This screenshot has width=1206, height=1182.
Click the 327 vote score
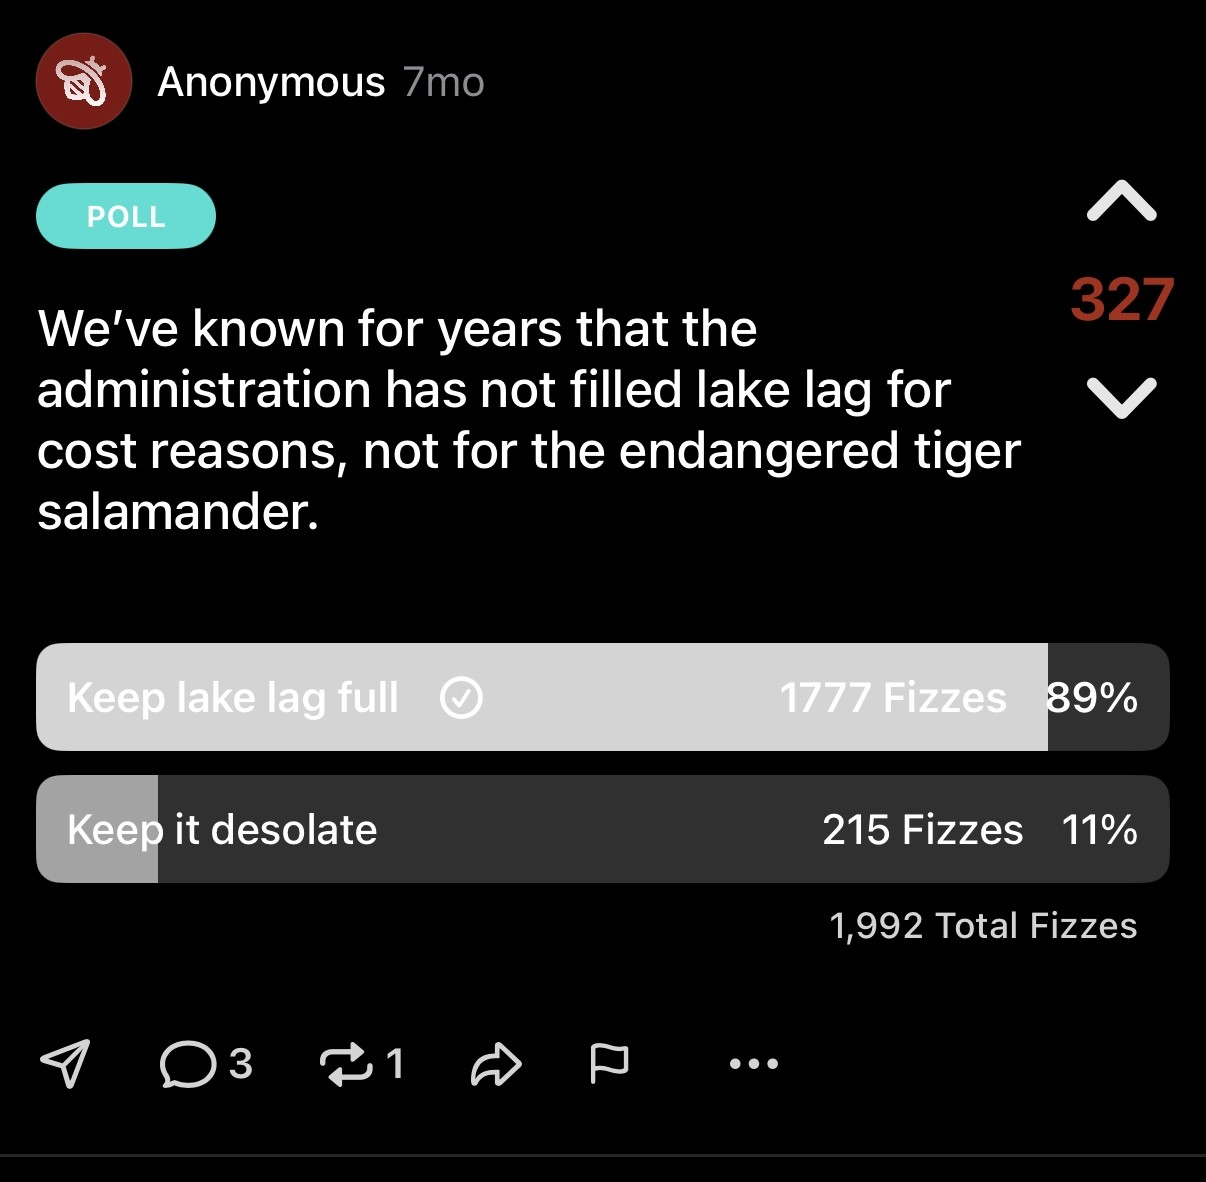[x=1121, y=299]
